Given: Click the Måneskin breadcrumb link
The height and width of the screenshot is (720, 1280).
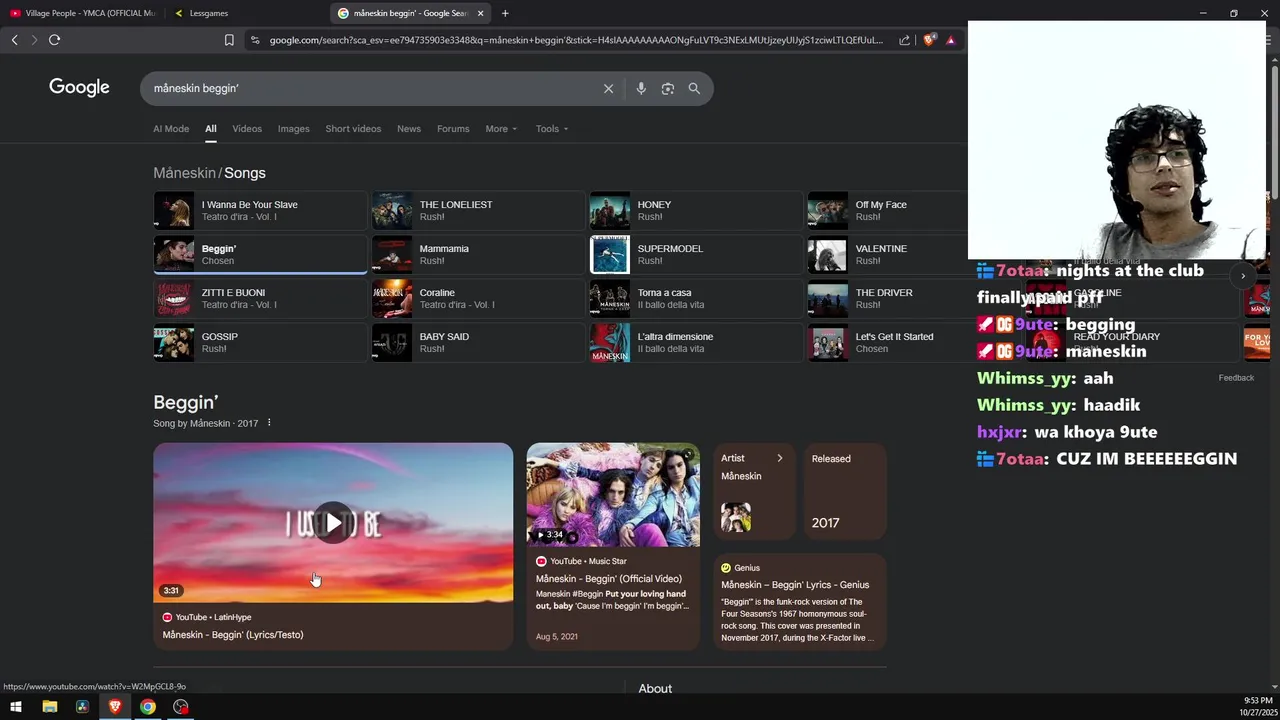Looking at the screenshot, I should (x=185, y=173).
